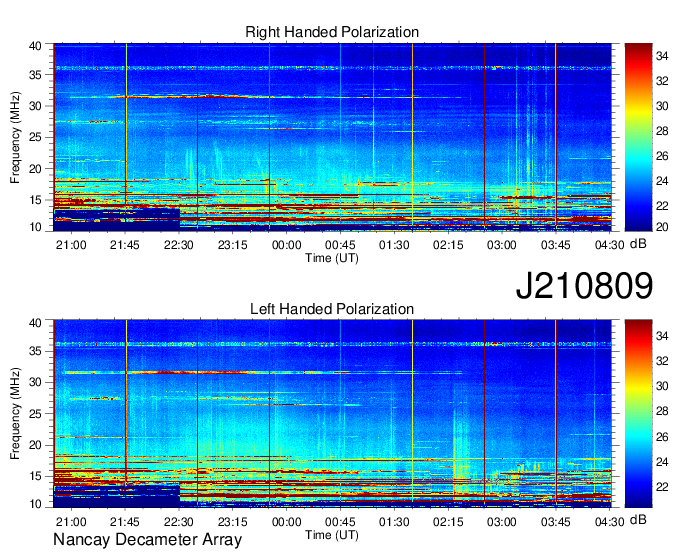
Task: Click the color scale bar beside Left Handed plot
Action: tap(638, 413)
